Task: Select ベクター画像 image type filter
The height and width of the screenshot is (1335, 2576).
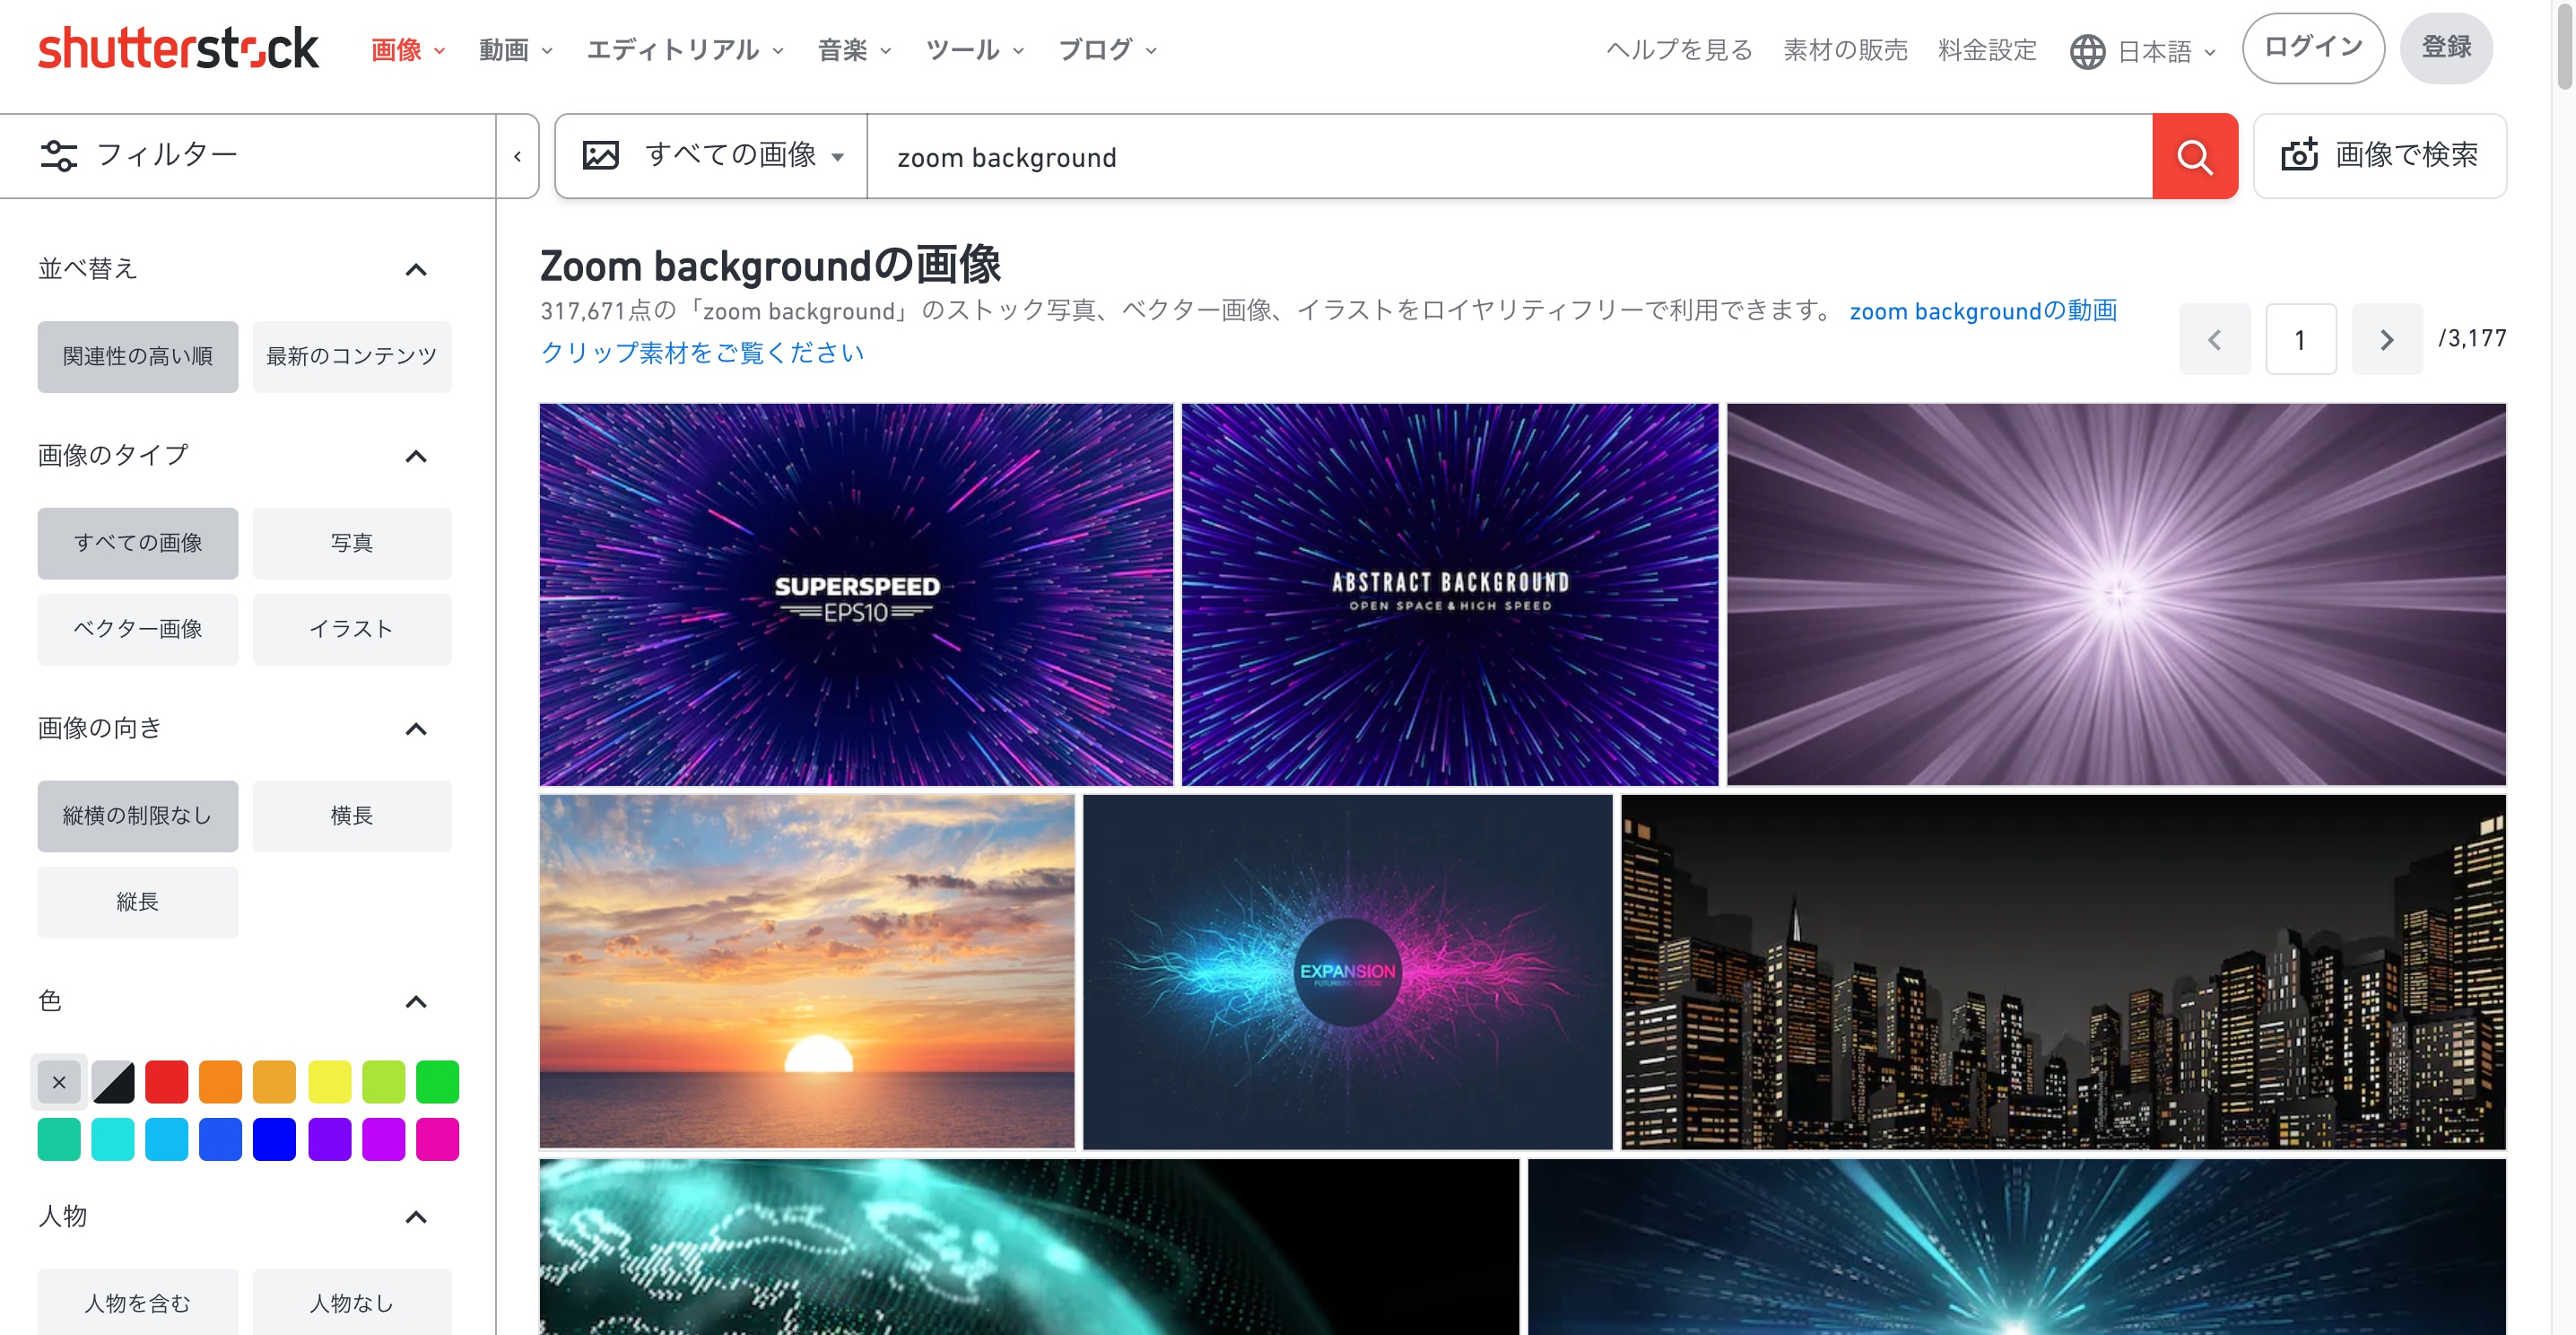Action: pyautogui.click(x=138, y=629)
